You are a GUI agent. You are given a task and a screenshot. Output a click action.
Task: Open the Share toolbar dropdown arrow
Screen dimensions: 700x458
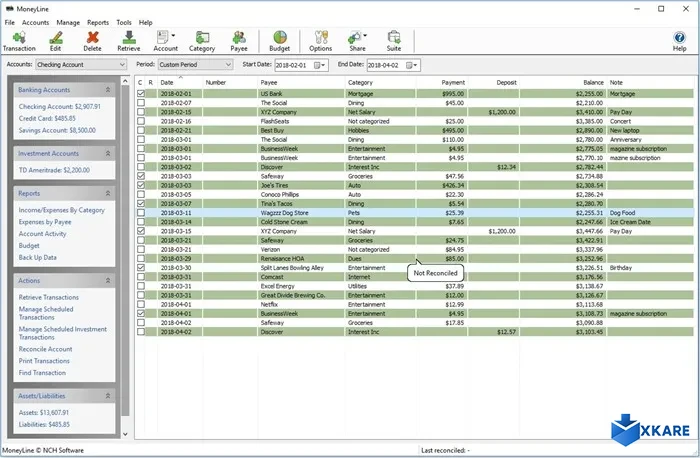click(x=365, y=35)
